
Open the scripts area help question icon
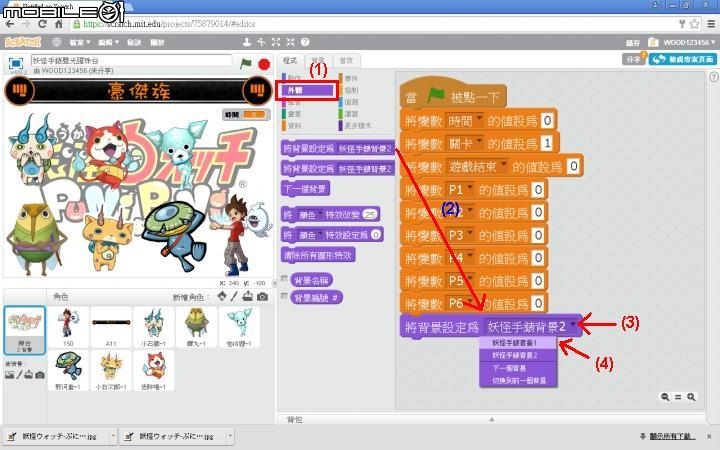(713, 77)
